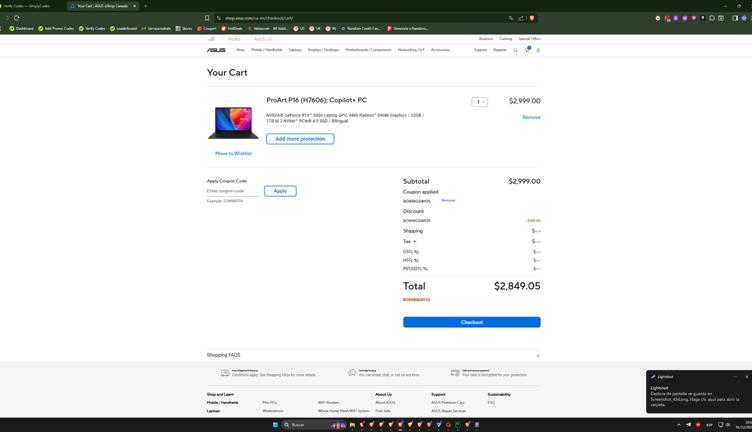
Task: Open the quantity dropdown for ProArt P16
Action: [x=480, y=102]
